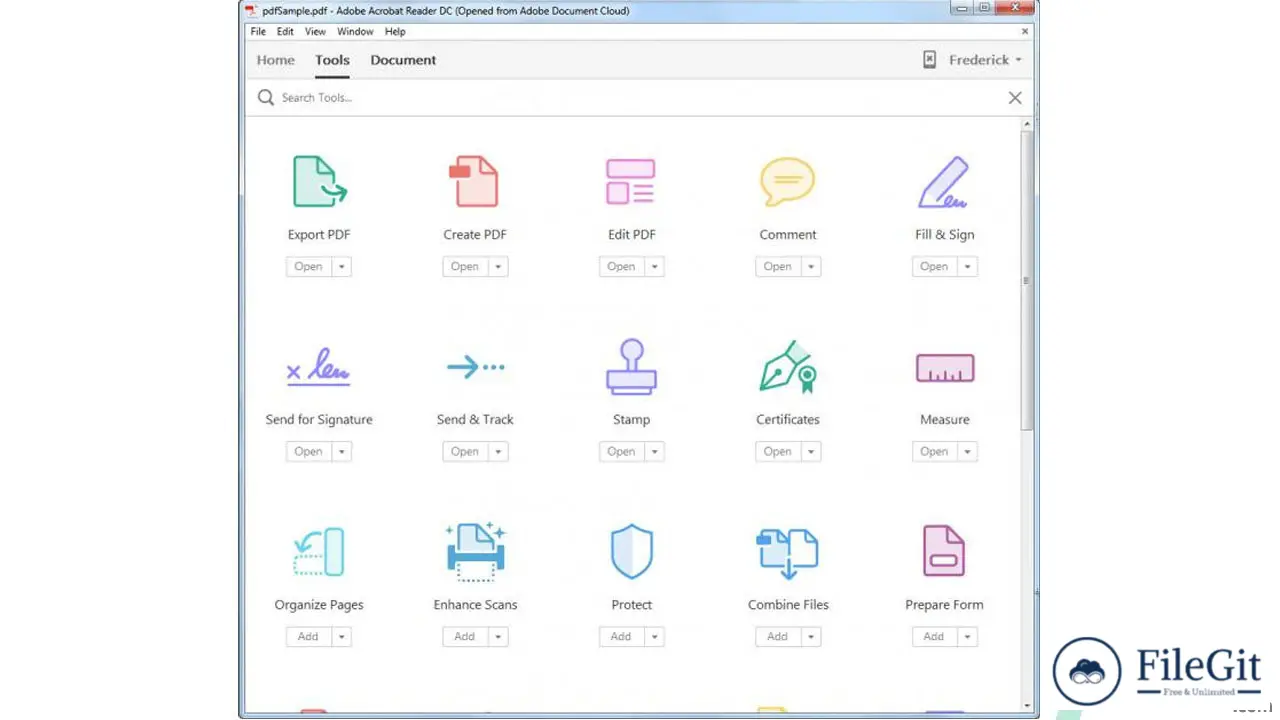Click the mobile link icon beside Frederick
Image resolution: width=1280 pixels, height=720 pixels.
point(929,60)
